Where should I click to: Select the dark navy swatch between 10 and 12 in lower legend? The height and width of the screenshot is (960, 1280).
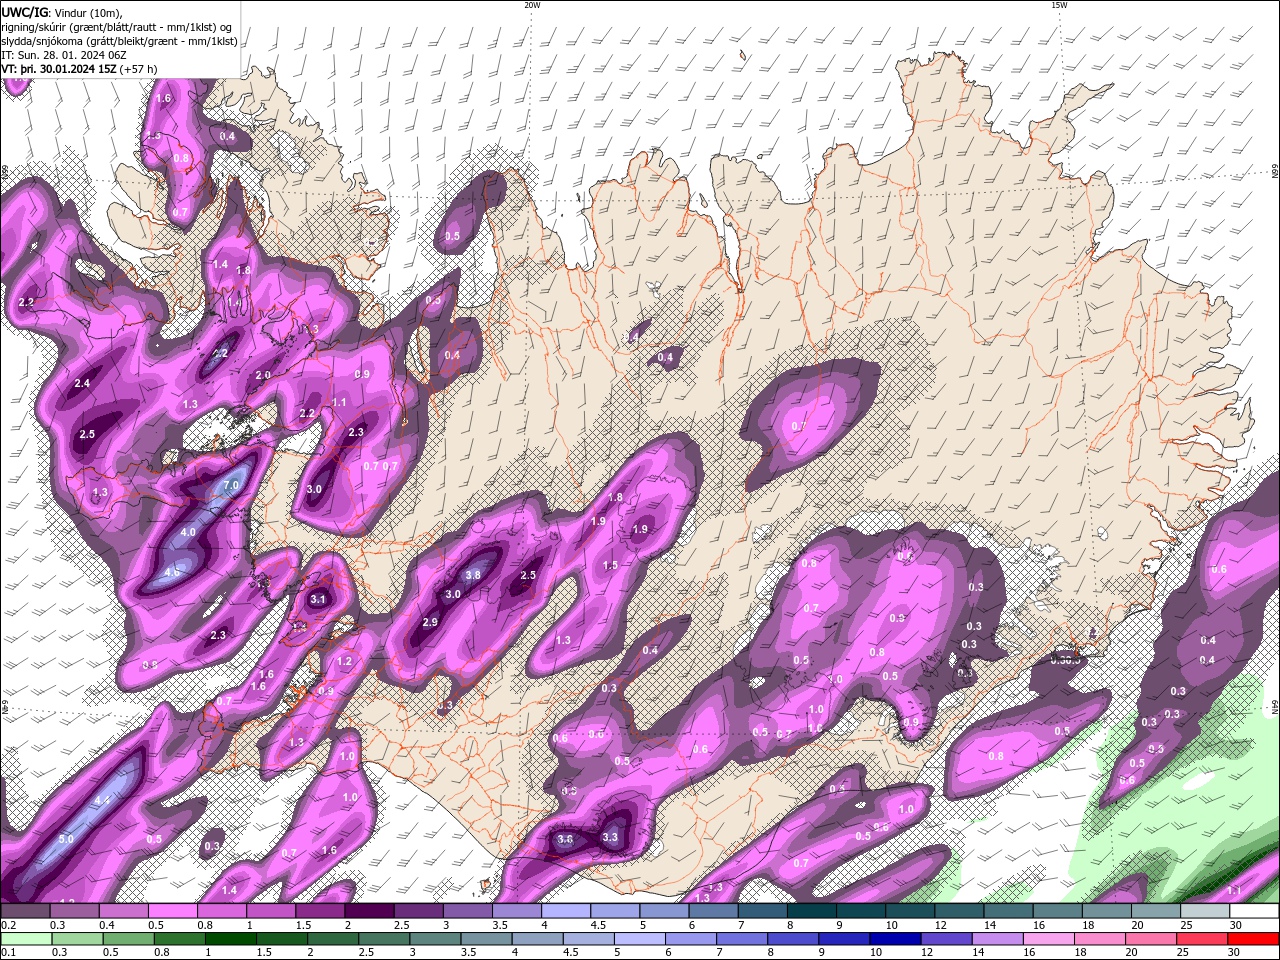tap(893, 939)
